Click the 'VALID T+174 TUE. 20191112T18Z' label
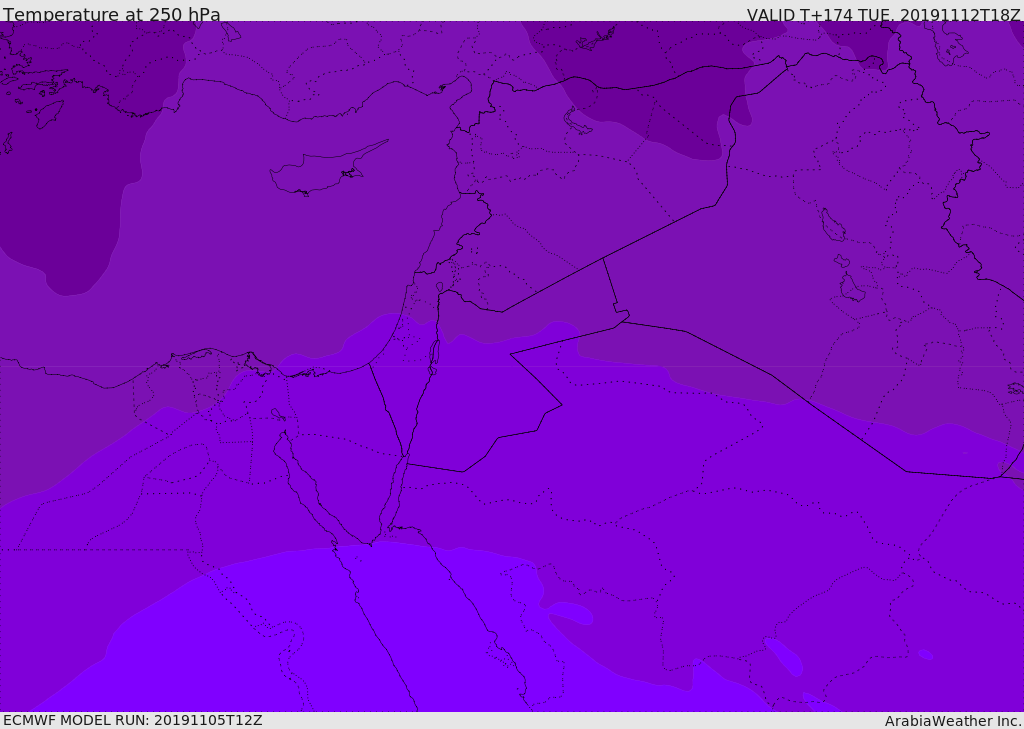The height and width of the screenshot is (729, 1024). pyautogui.click(x=884, y=15)
